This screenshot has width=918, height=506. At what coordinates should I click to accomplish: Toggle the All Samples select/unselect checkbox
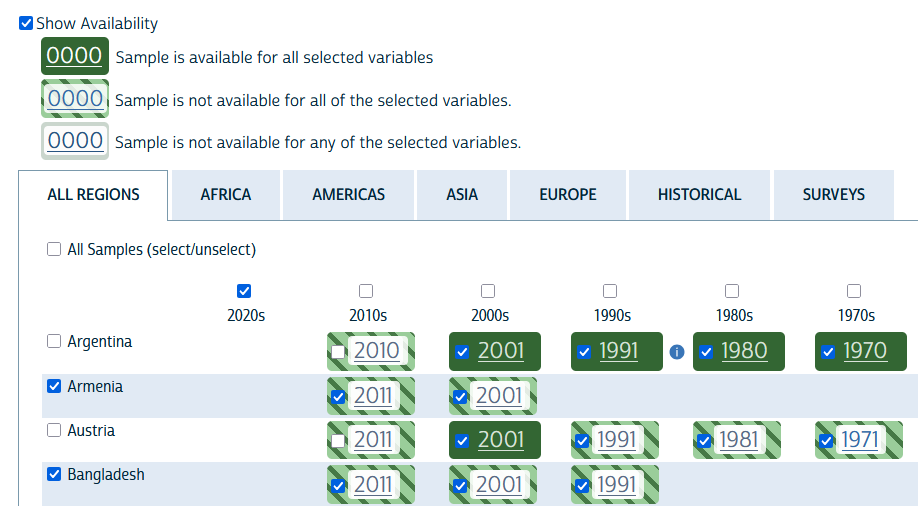coord(54,249)
